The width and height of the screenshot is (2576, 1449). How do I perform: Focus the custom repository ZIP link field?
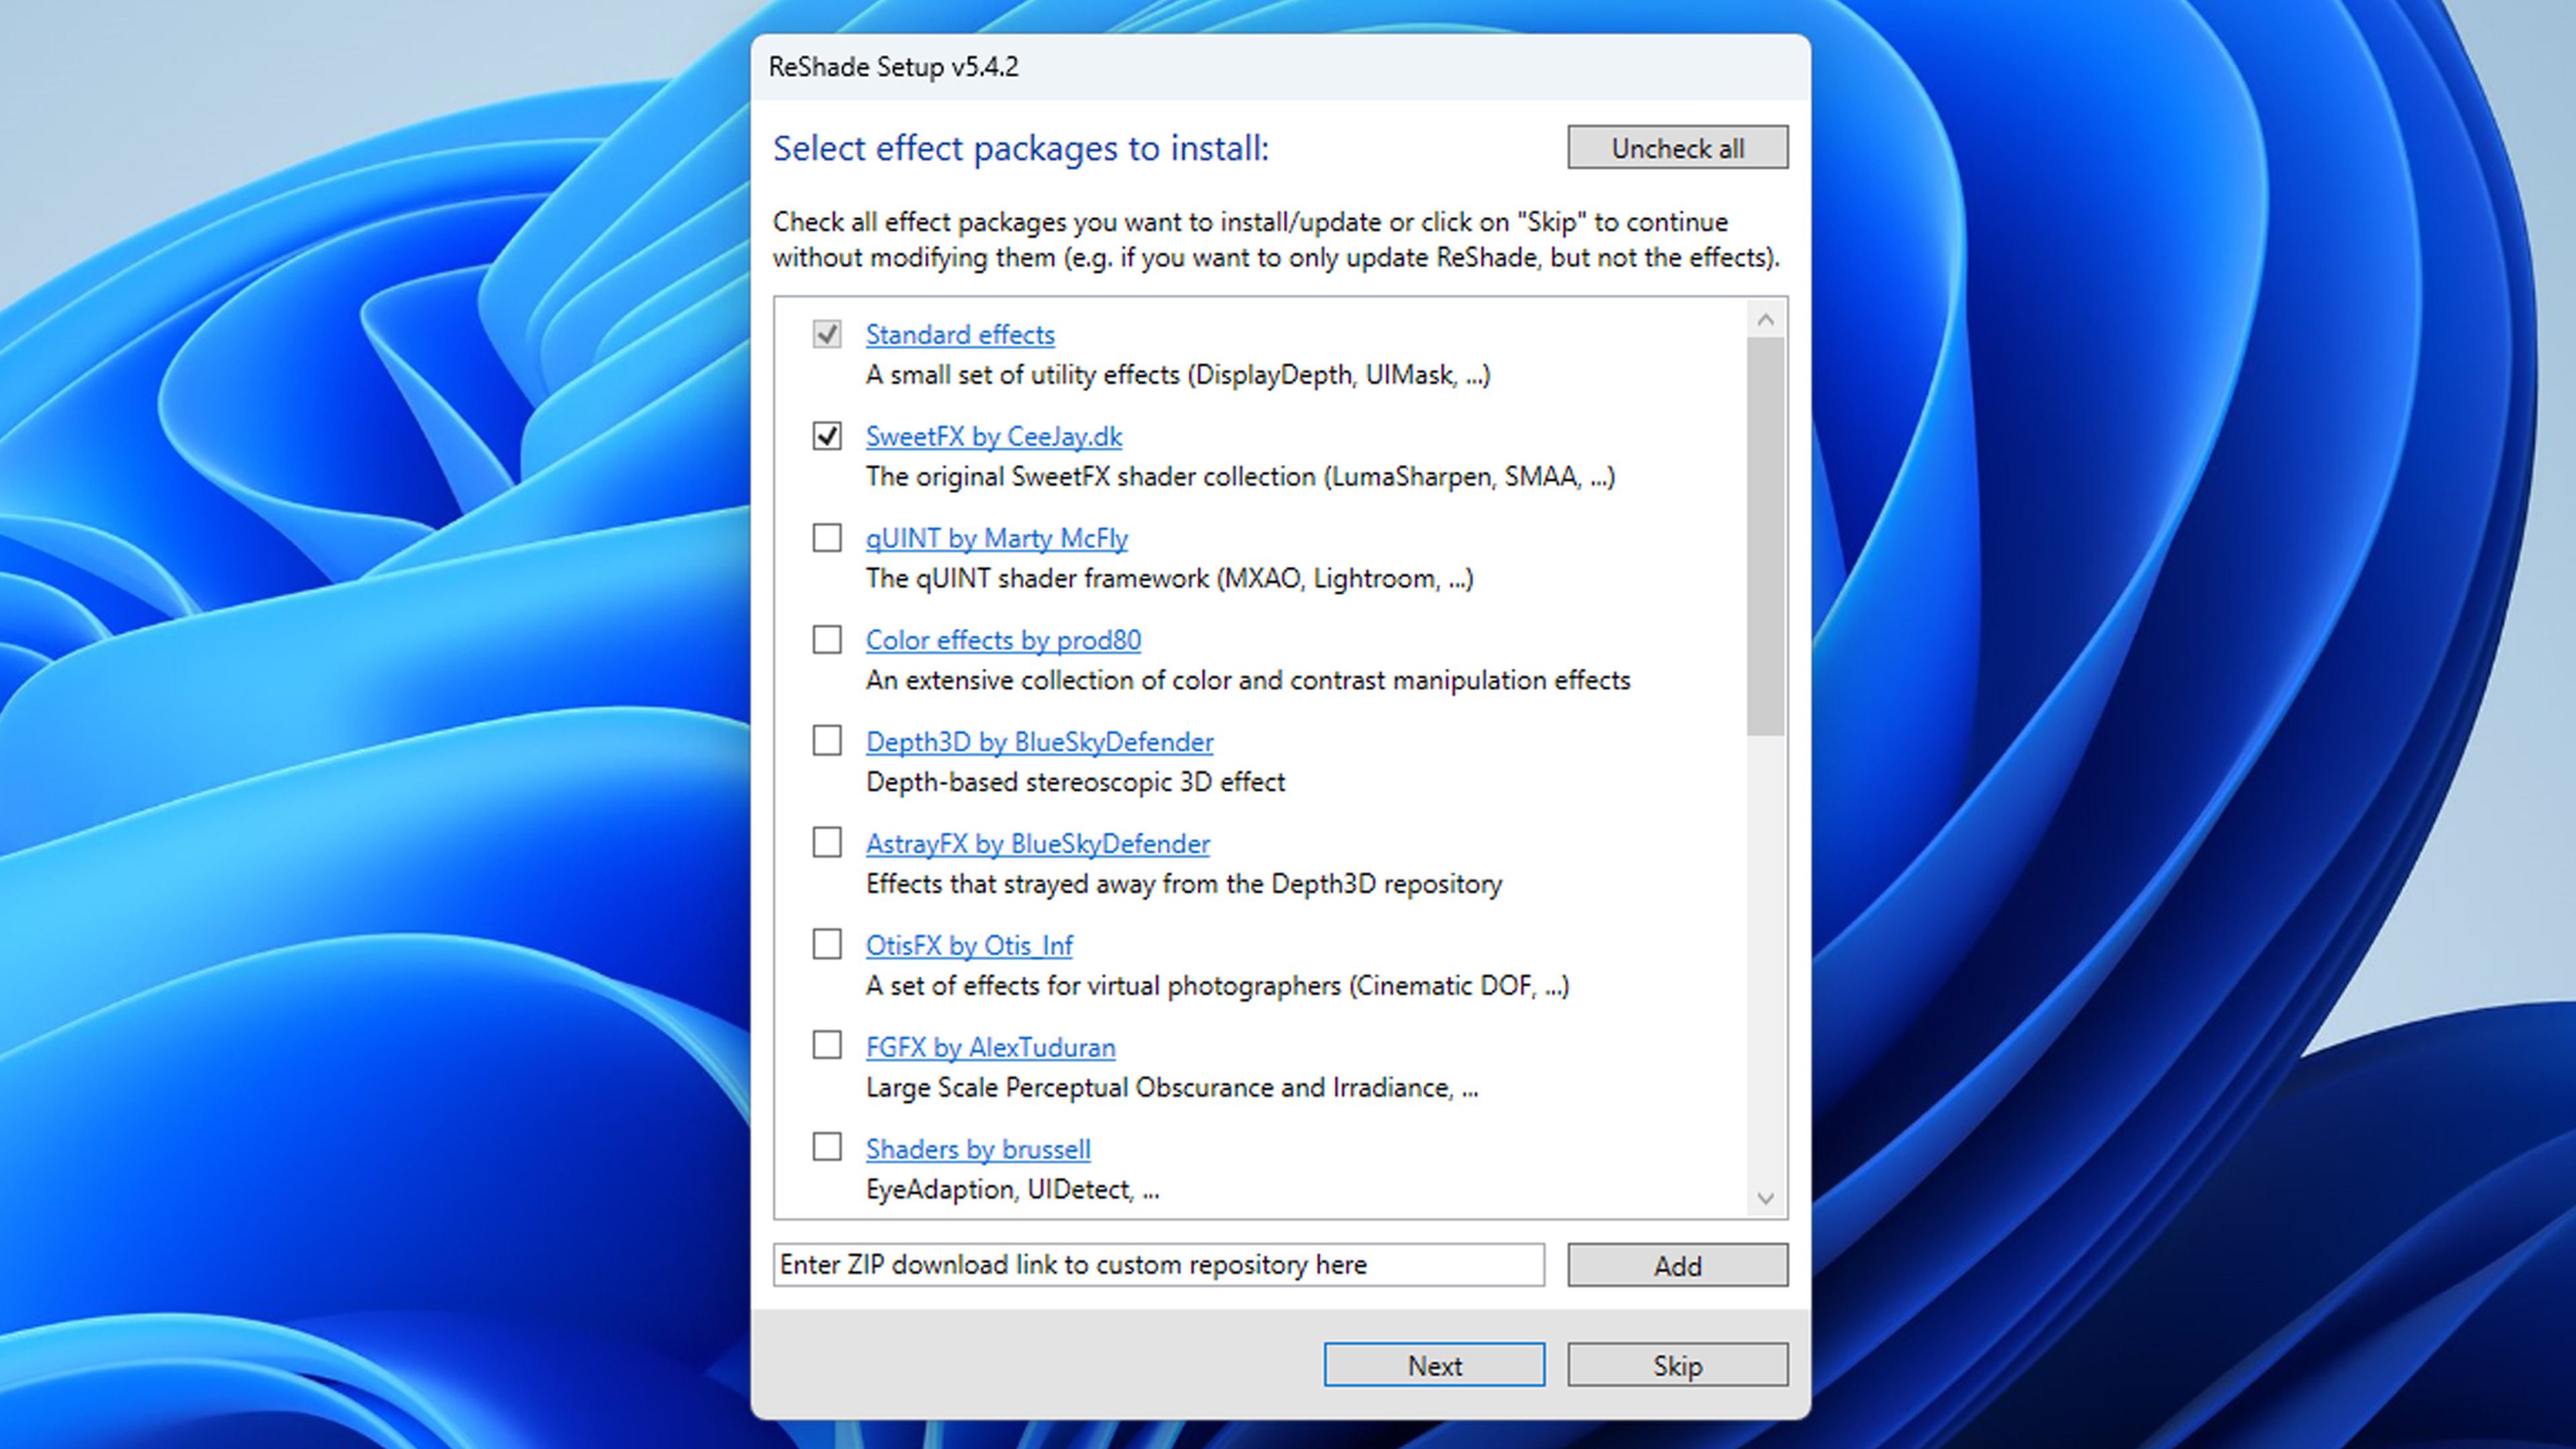pyautogui.click(x=1158, y=1265)
